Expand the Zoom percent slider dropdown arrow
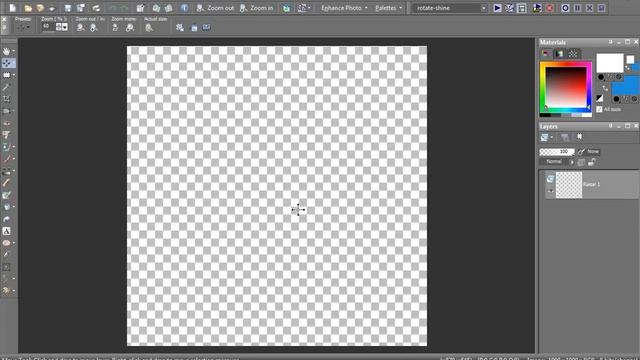This screenshot has height=360, width=640. [x=64, y=27]
